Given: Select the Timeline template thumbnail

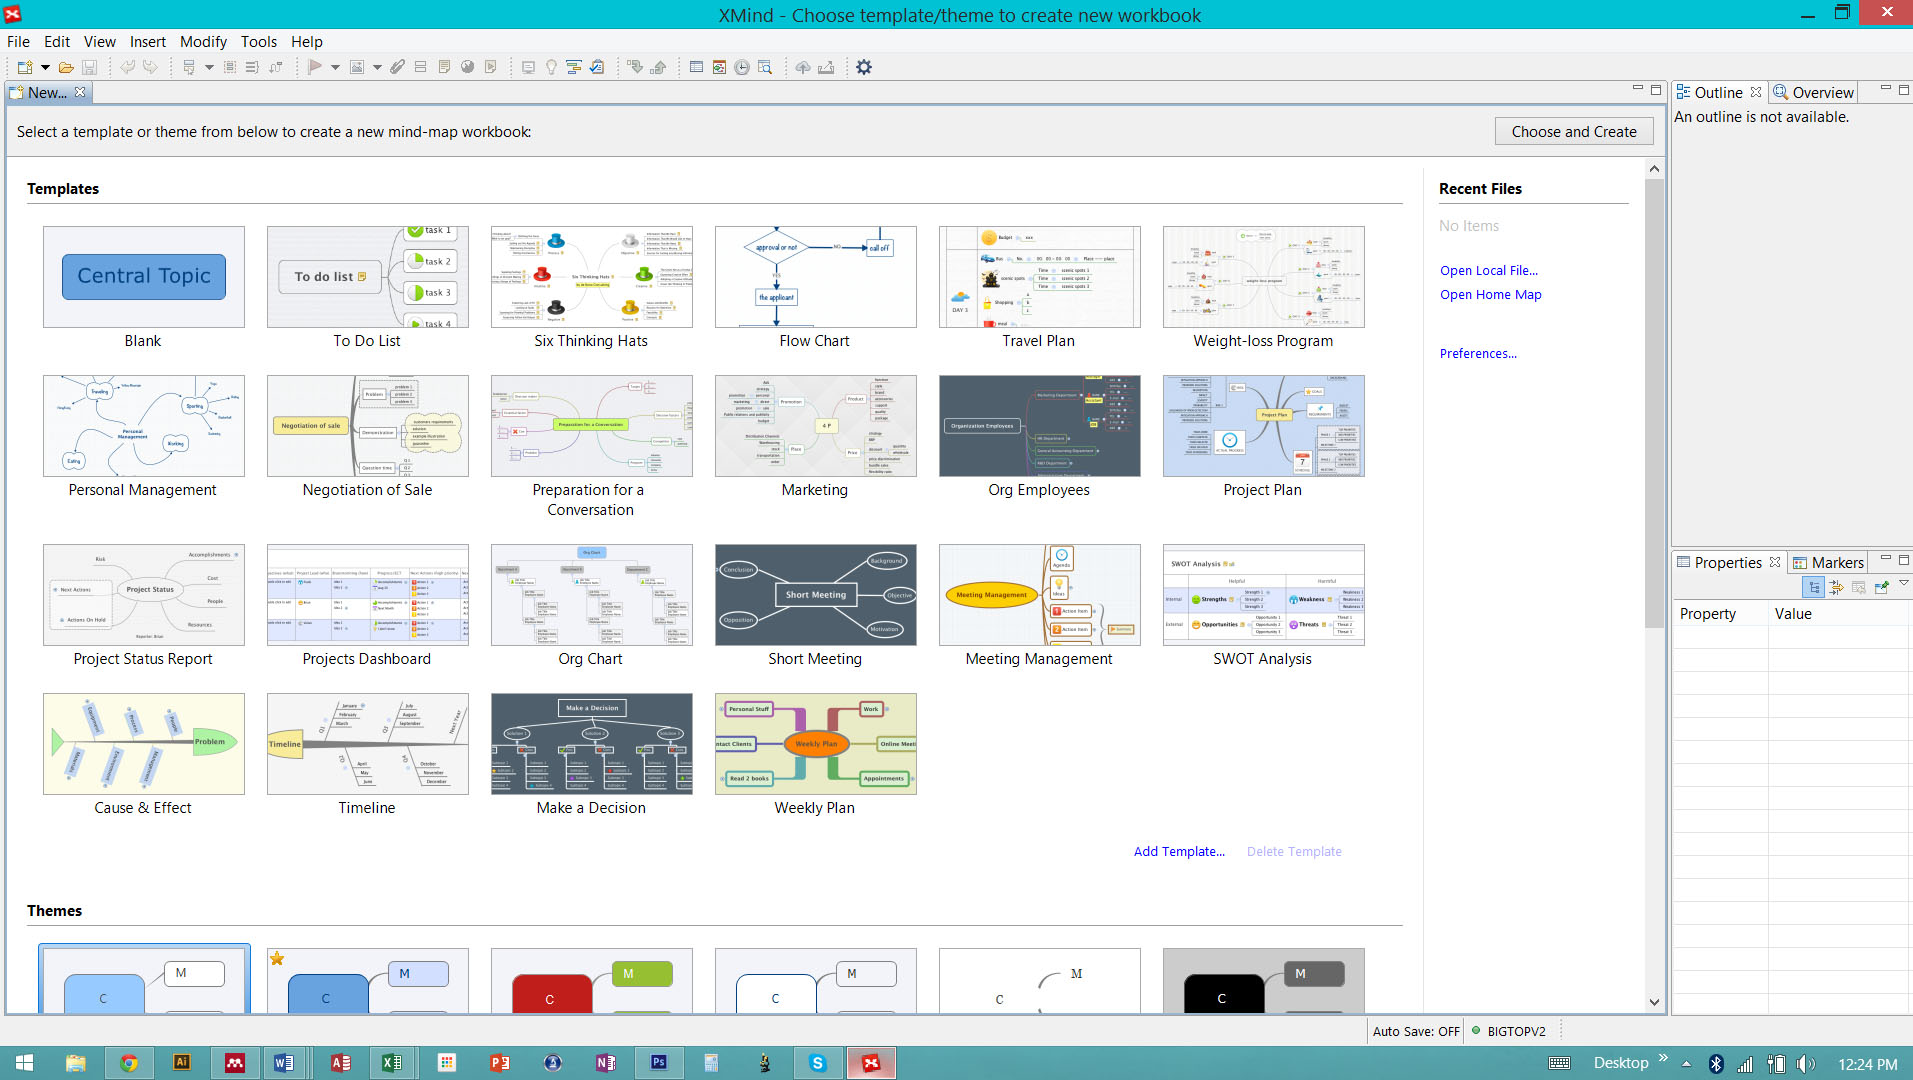Looking at the screenshot, I should 368,744.
